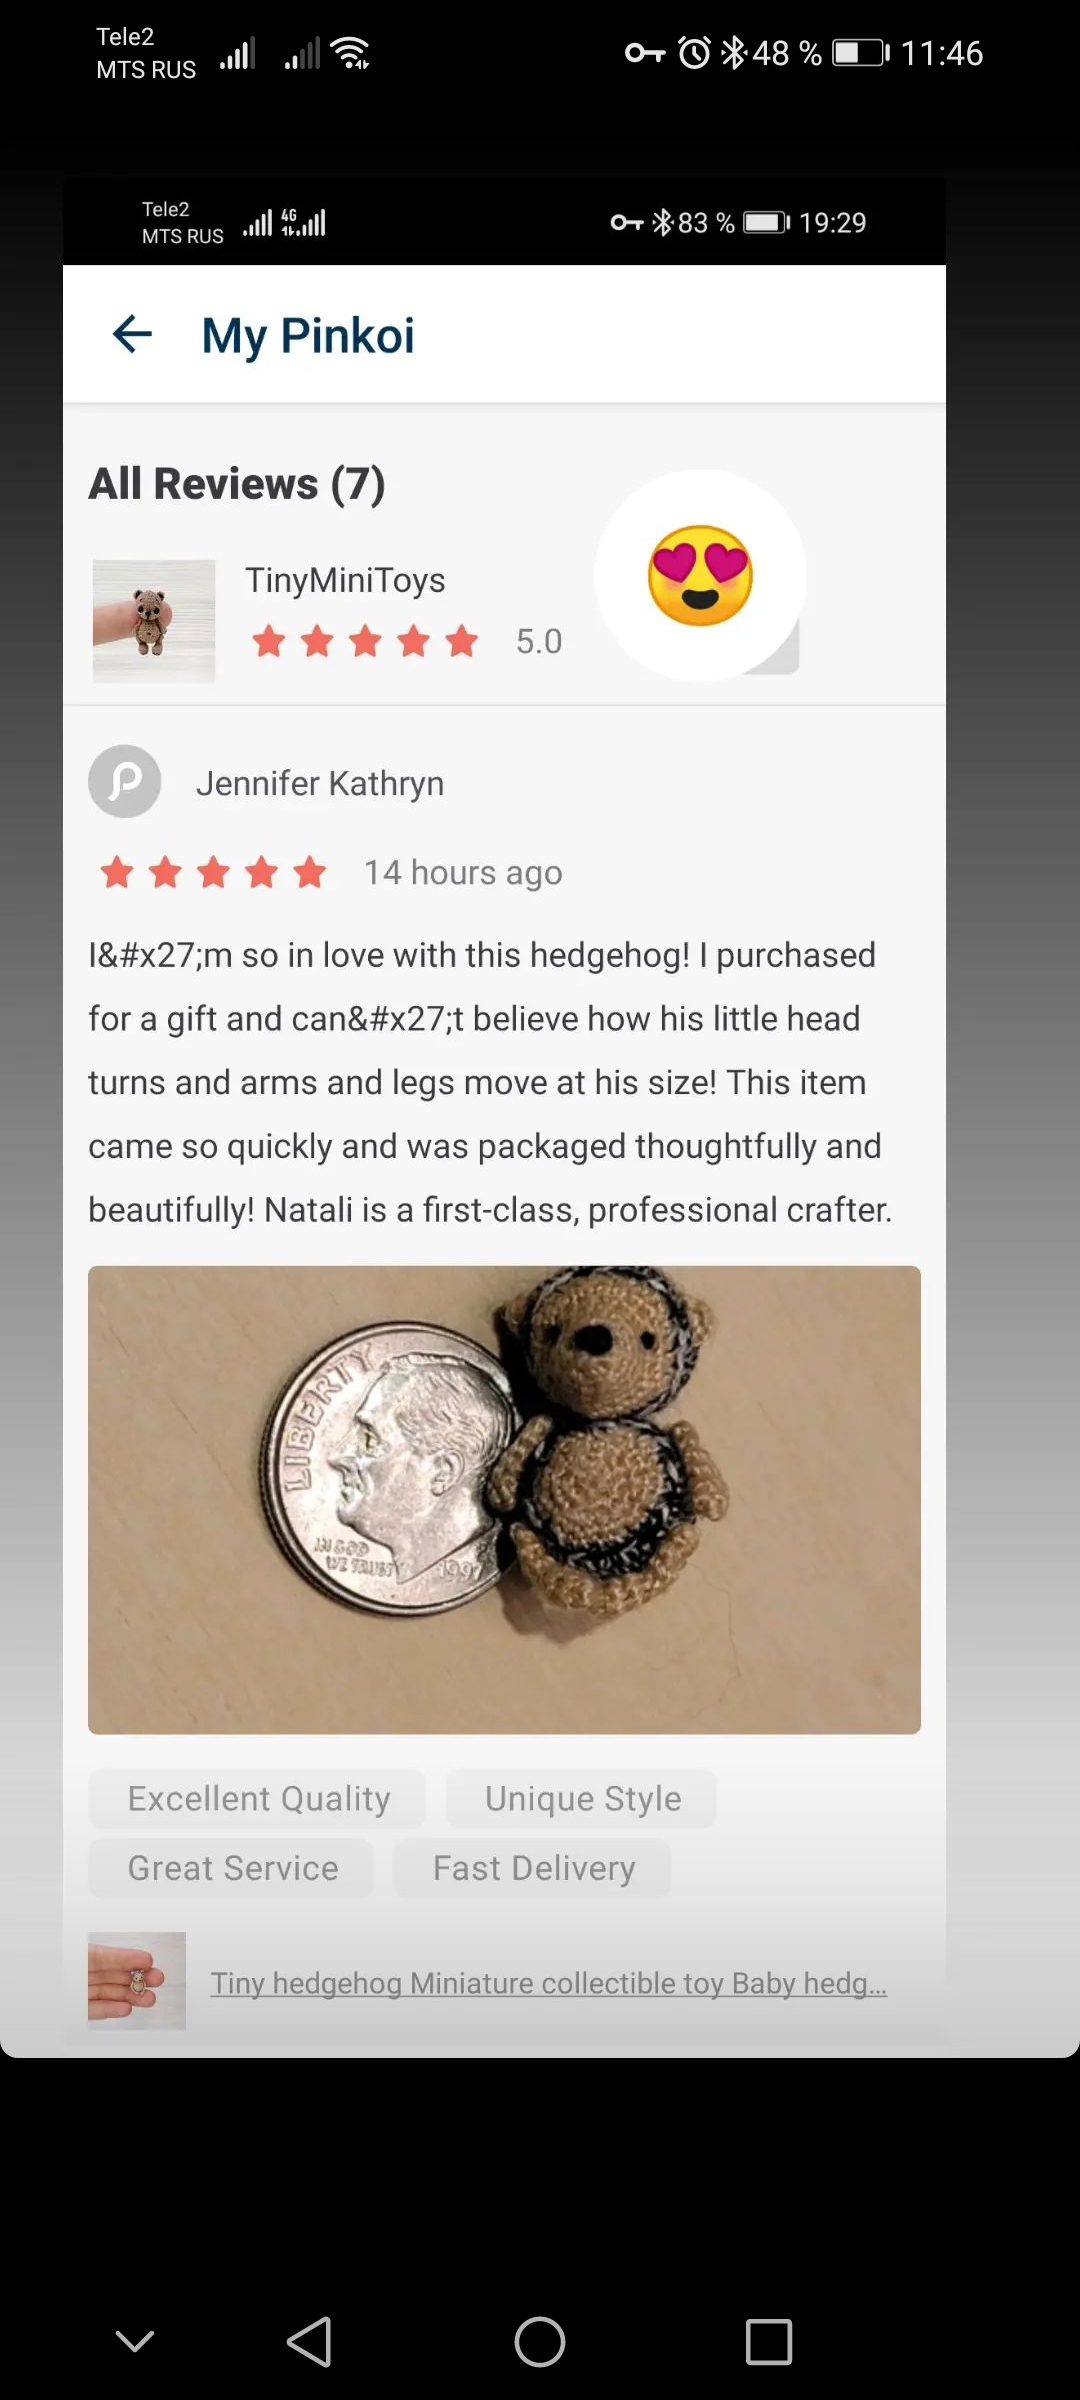Tap the Android home circle button
The width and height of the screenshot is (1080, 2400).
pyautogui.click(x=540, y=2341)
